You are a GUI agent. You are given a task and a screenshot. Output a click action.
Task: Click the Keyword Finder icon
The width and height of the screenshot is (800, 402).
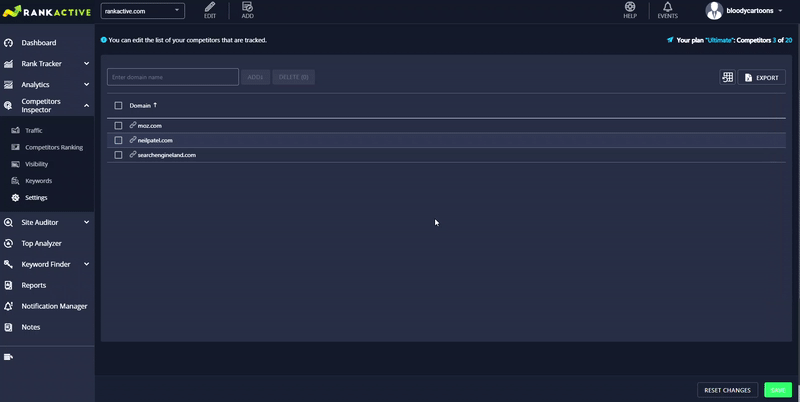pos(8,264)
